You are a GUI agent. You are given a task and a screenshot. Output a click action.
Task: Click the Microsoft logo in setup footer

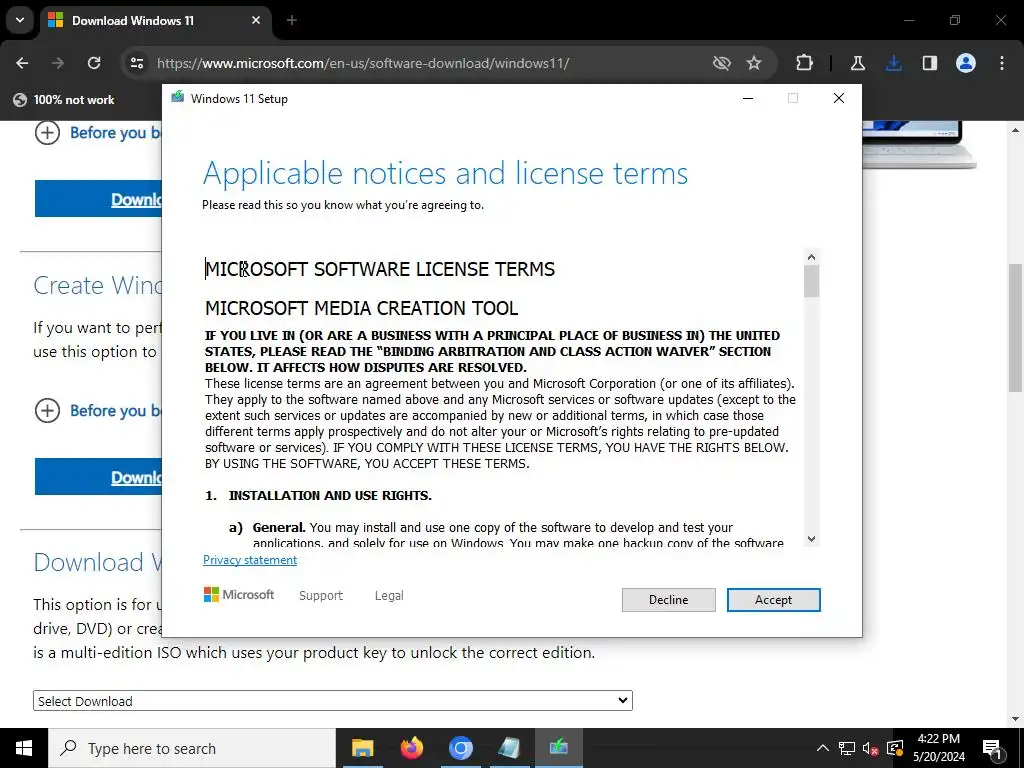[239, 595]
